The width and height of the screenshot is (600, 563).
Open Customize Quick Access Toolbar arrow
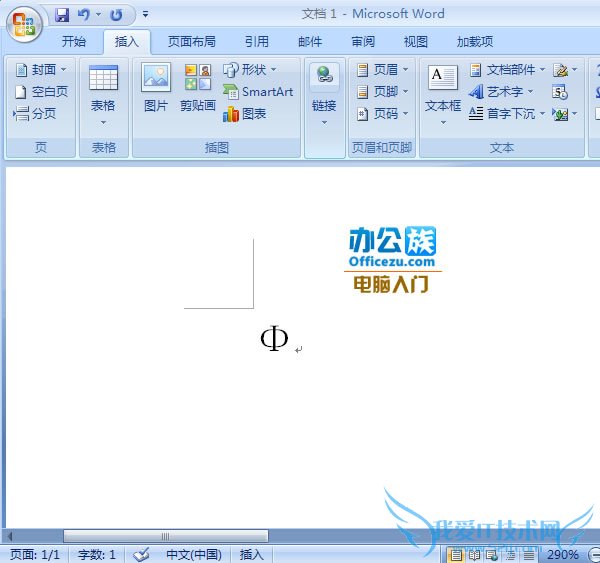[x=145, y=15]
